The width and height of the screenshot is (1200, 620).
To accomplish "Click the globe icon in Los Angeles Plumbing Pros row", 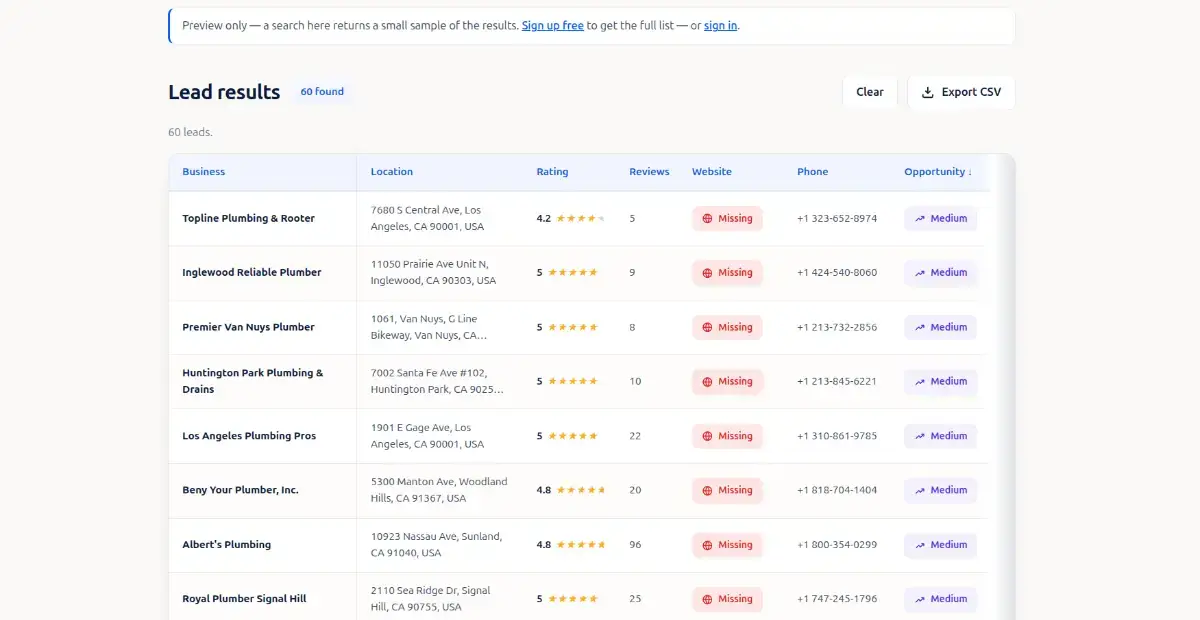I will (707, 436).
